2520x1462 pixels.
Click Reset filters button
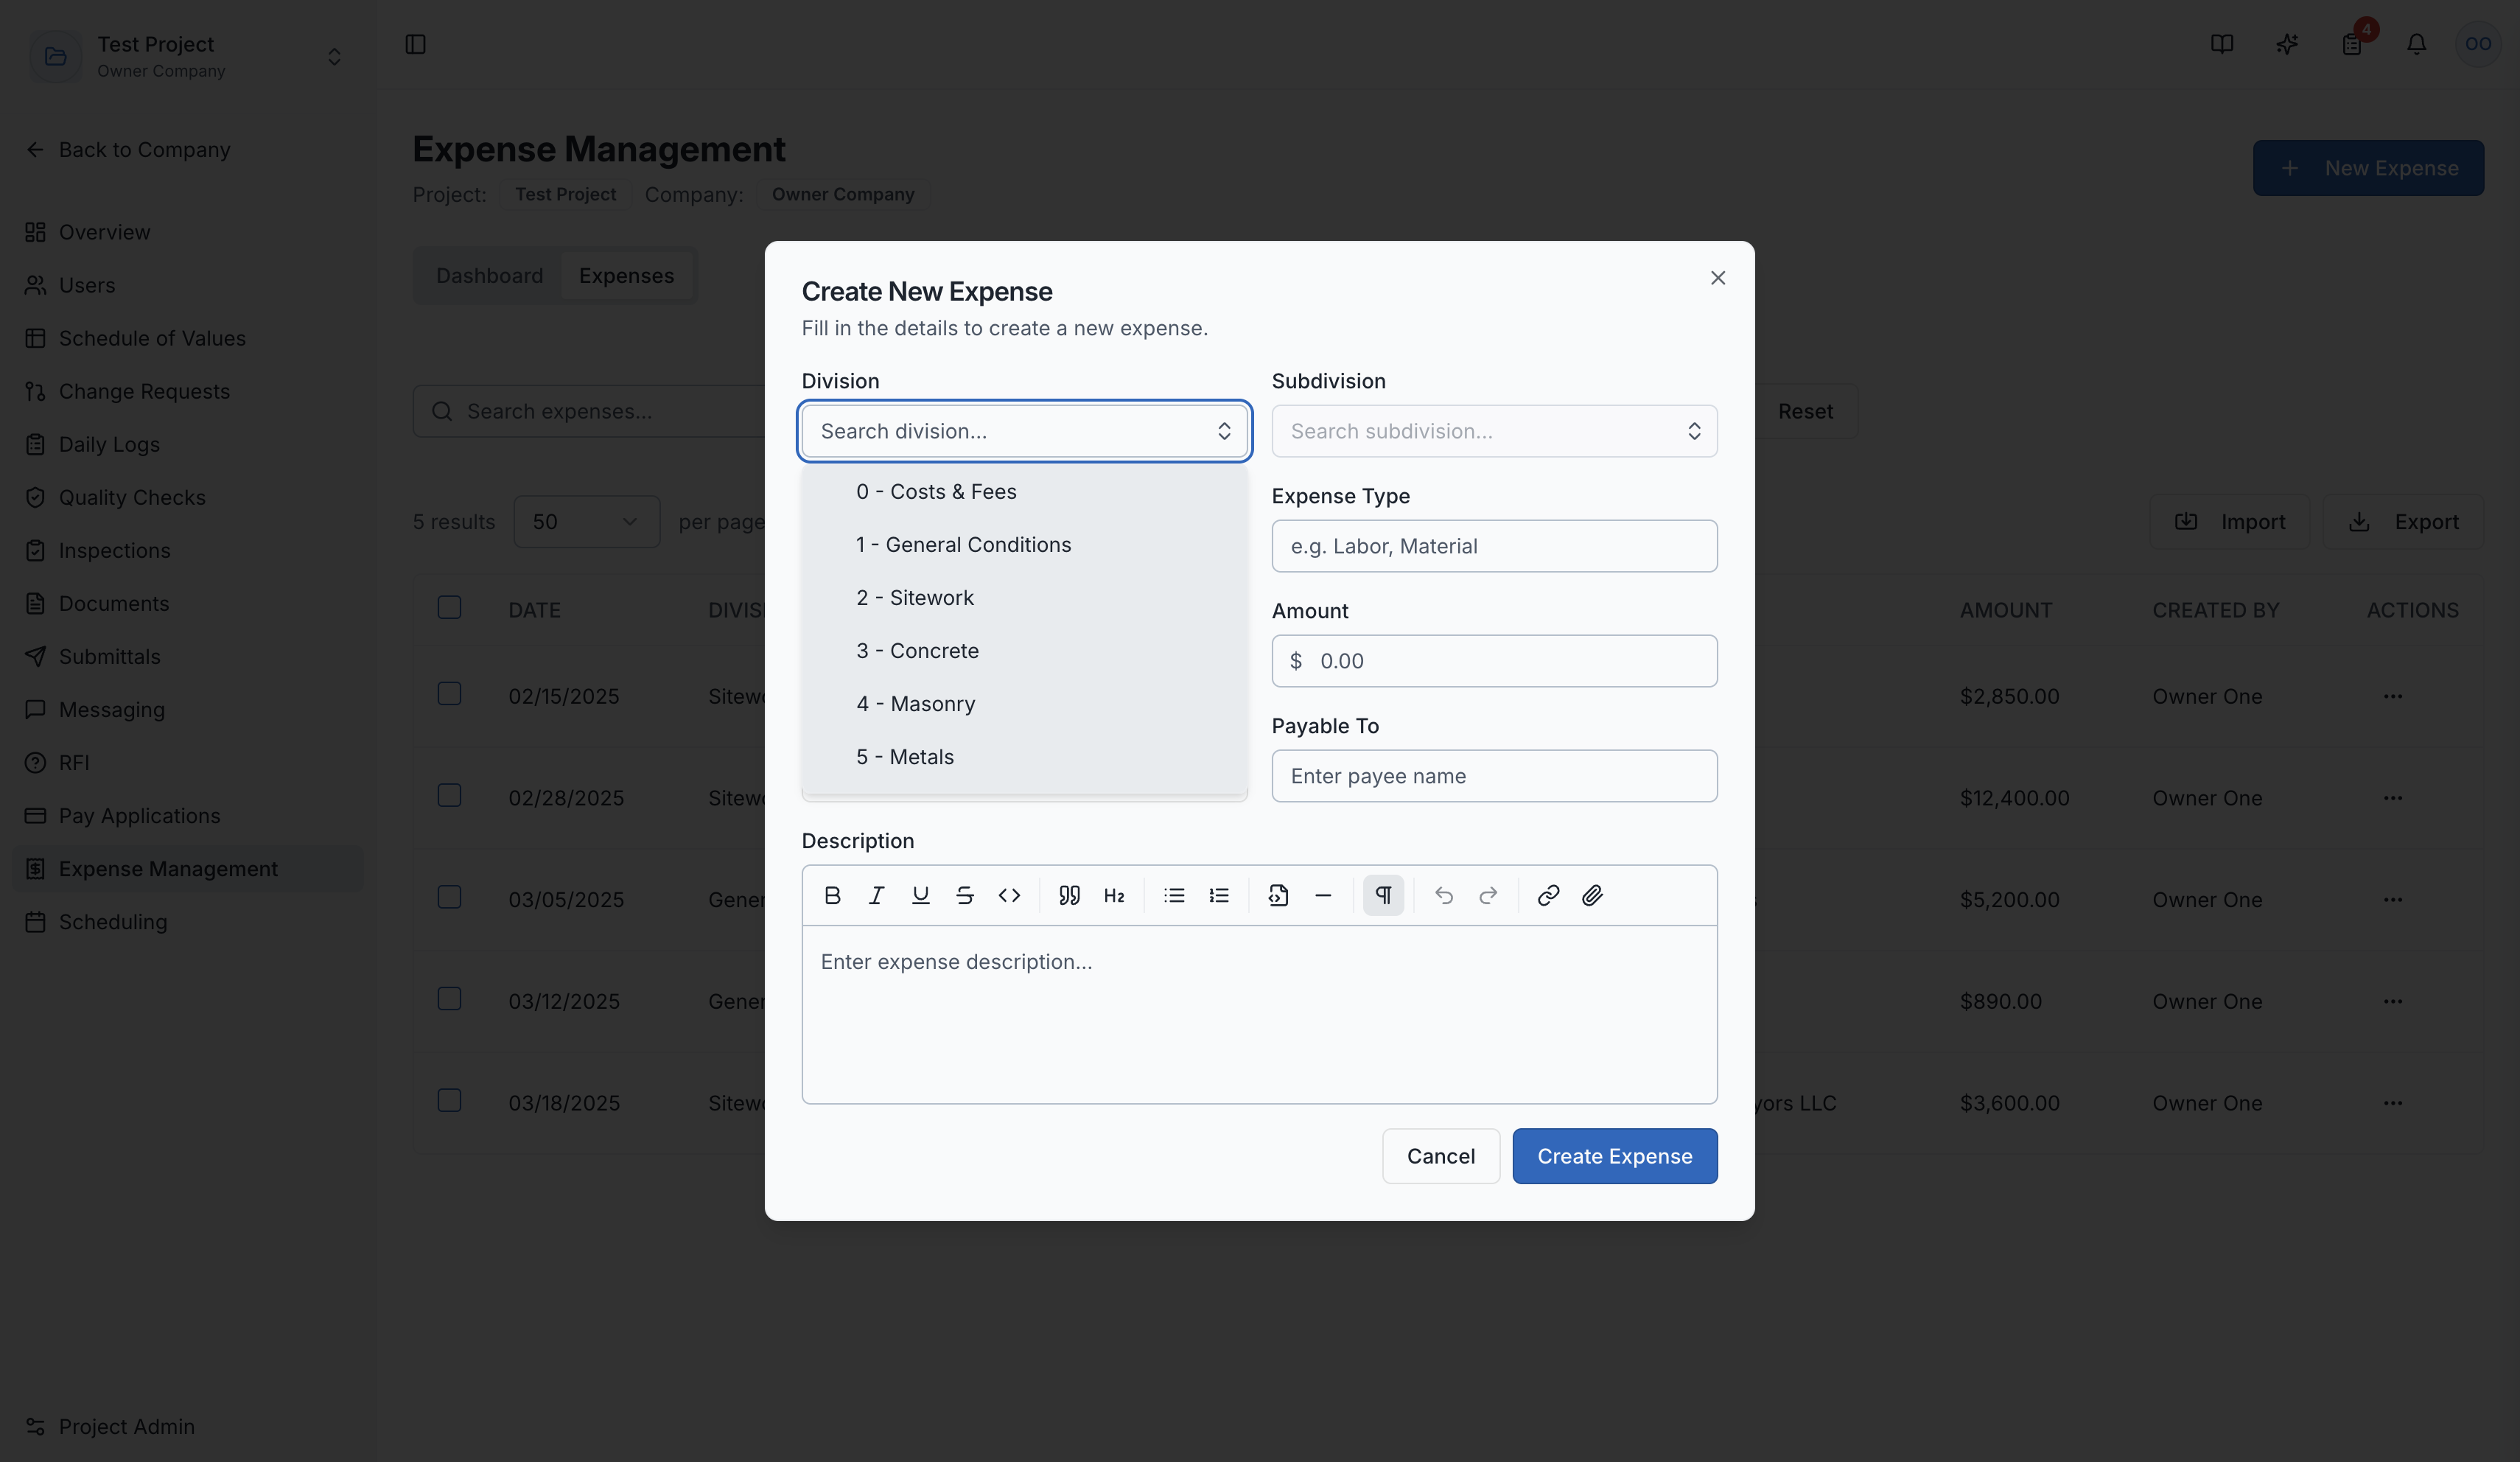(1805, 411)
